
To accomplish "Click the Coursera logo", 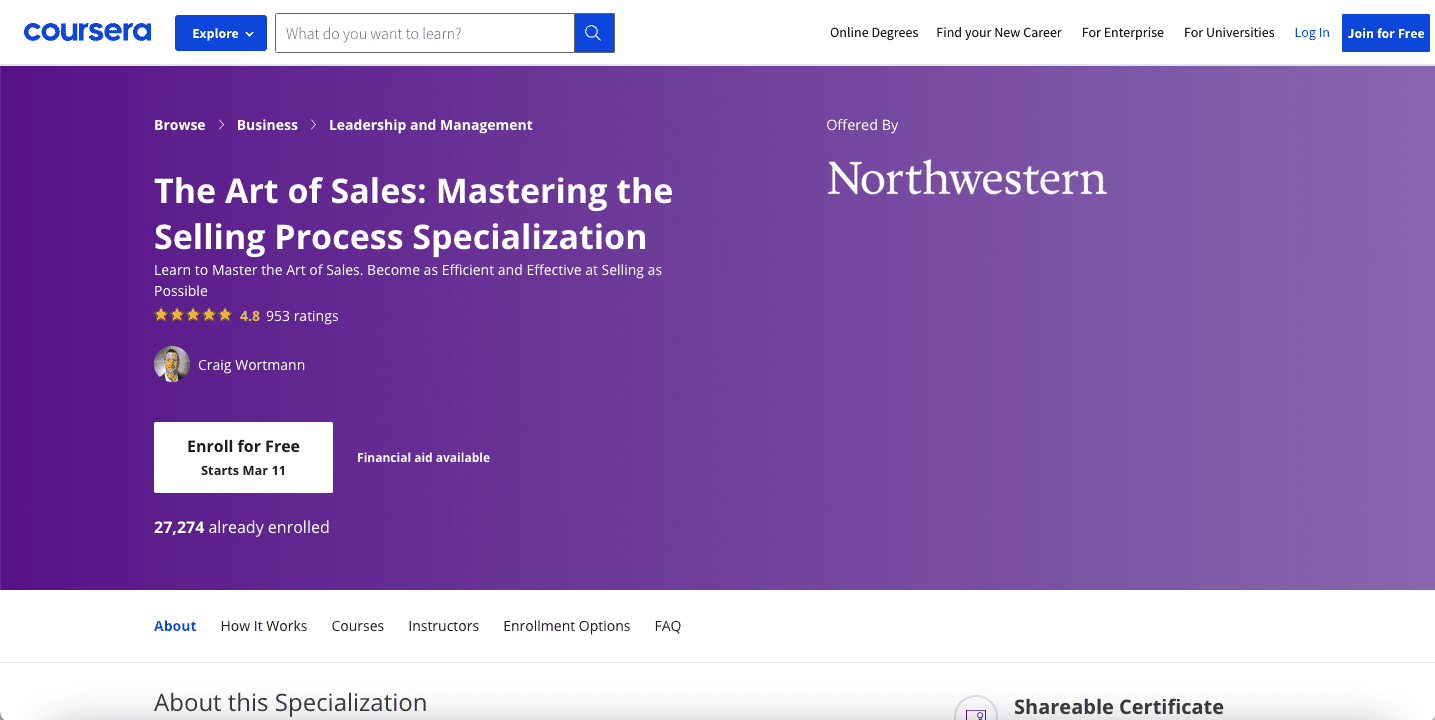I will click(87, 33).
